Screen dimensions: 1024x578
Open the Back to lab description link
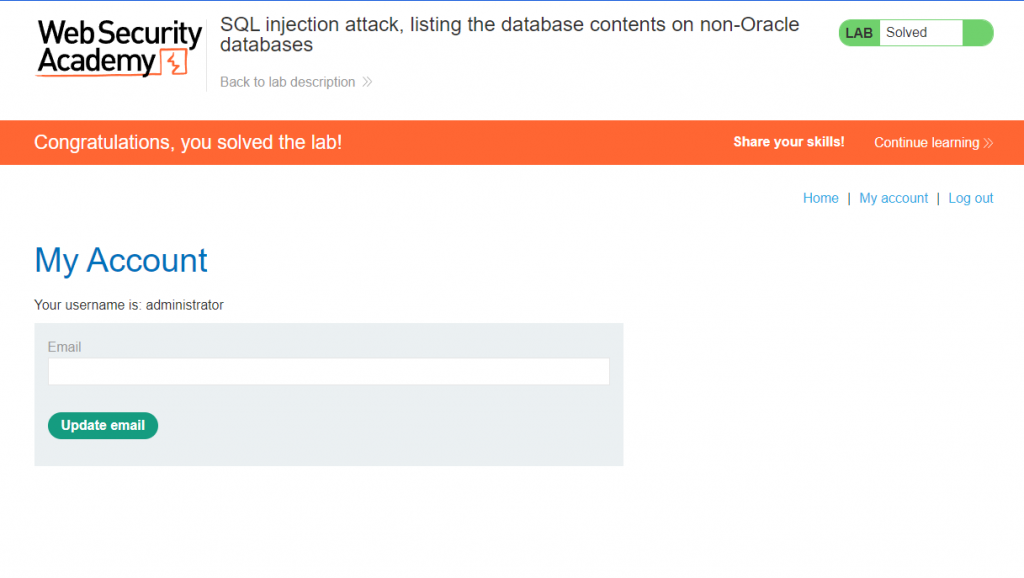(x=288, y=82)
